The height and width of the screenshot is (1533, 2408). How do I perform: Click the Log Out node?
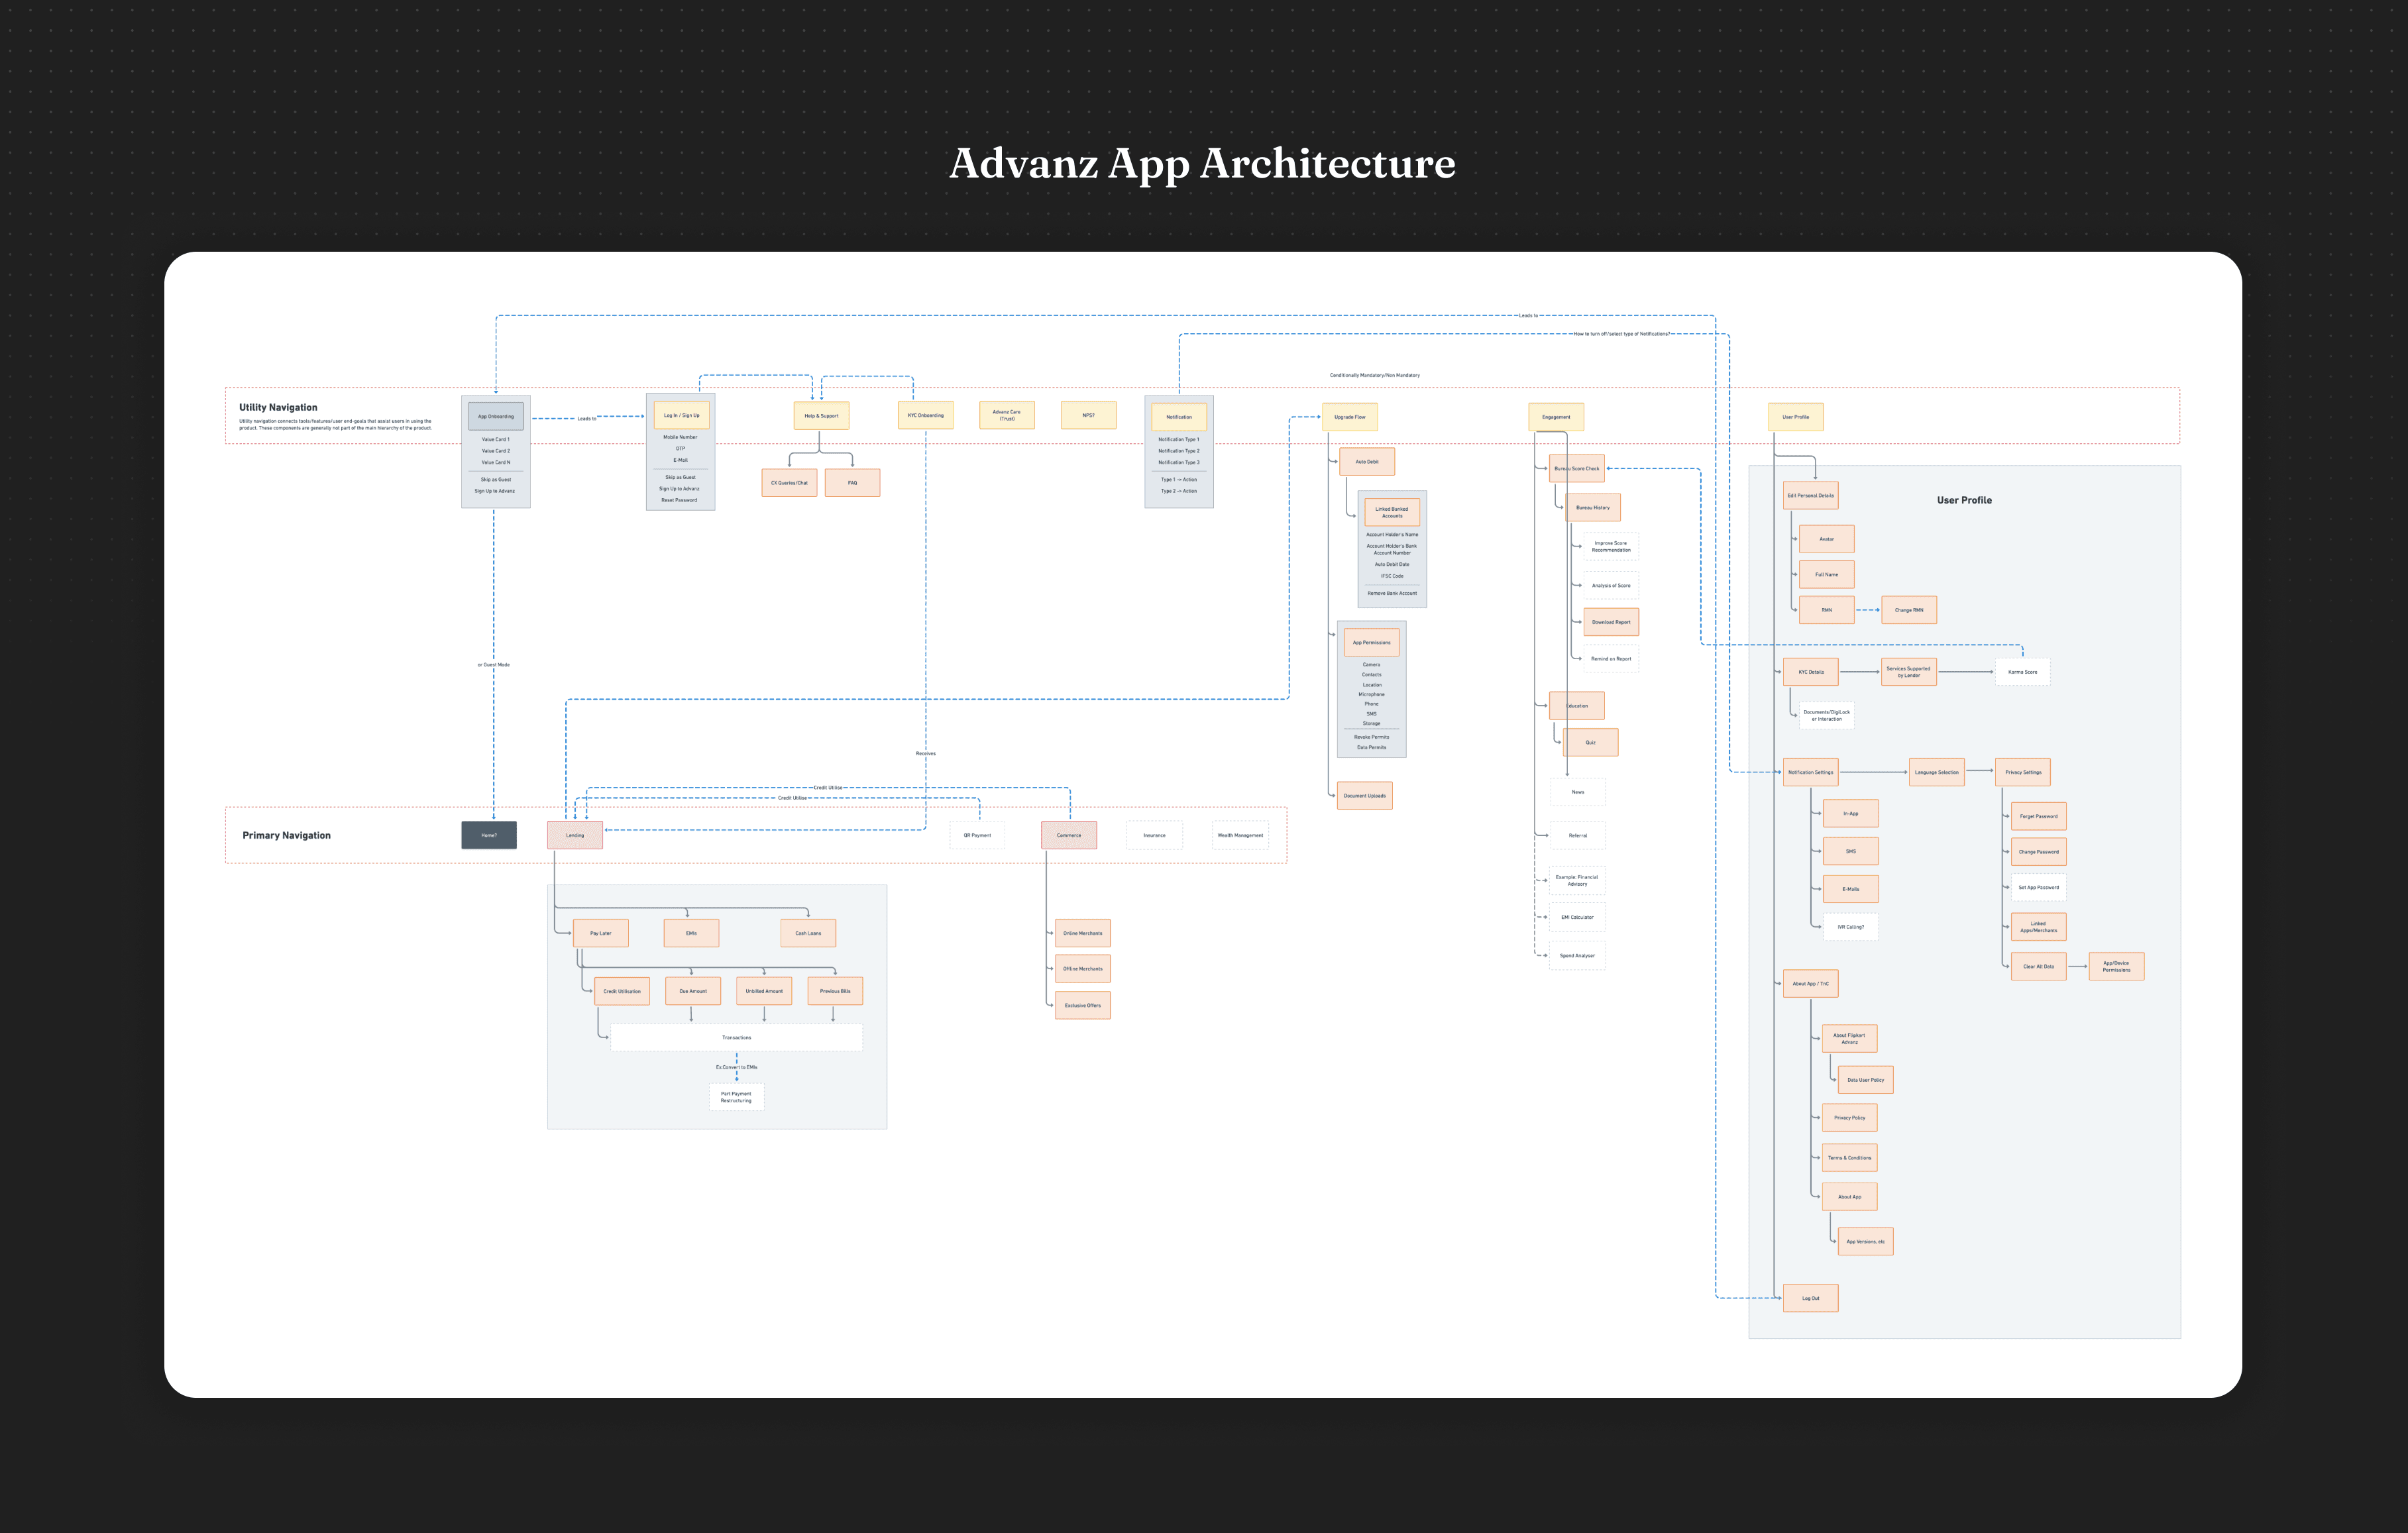tap(1811, 1298)
